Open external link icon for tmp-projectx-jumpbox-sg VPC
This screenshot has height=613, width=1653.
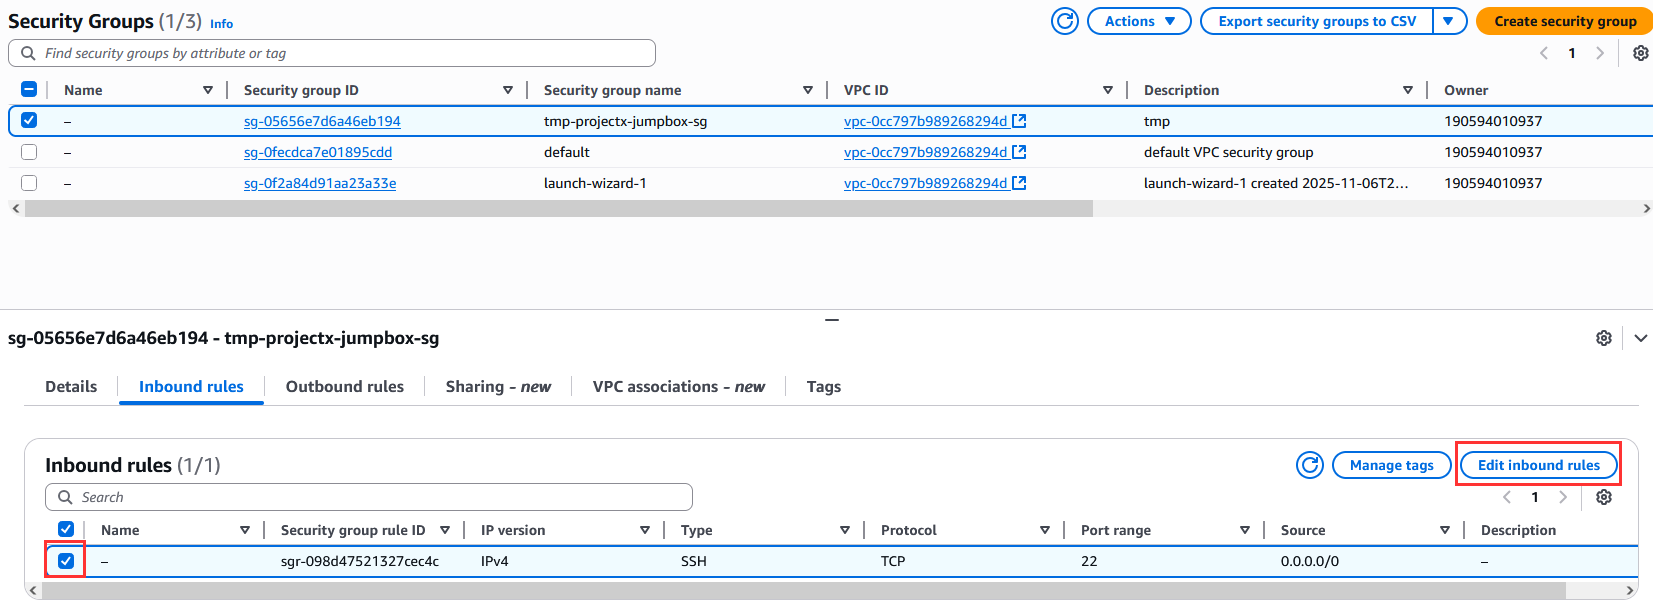click(x=1019, y=121)
